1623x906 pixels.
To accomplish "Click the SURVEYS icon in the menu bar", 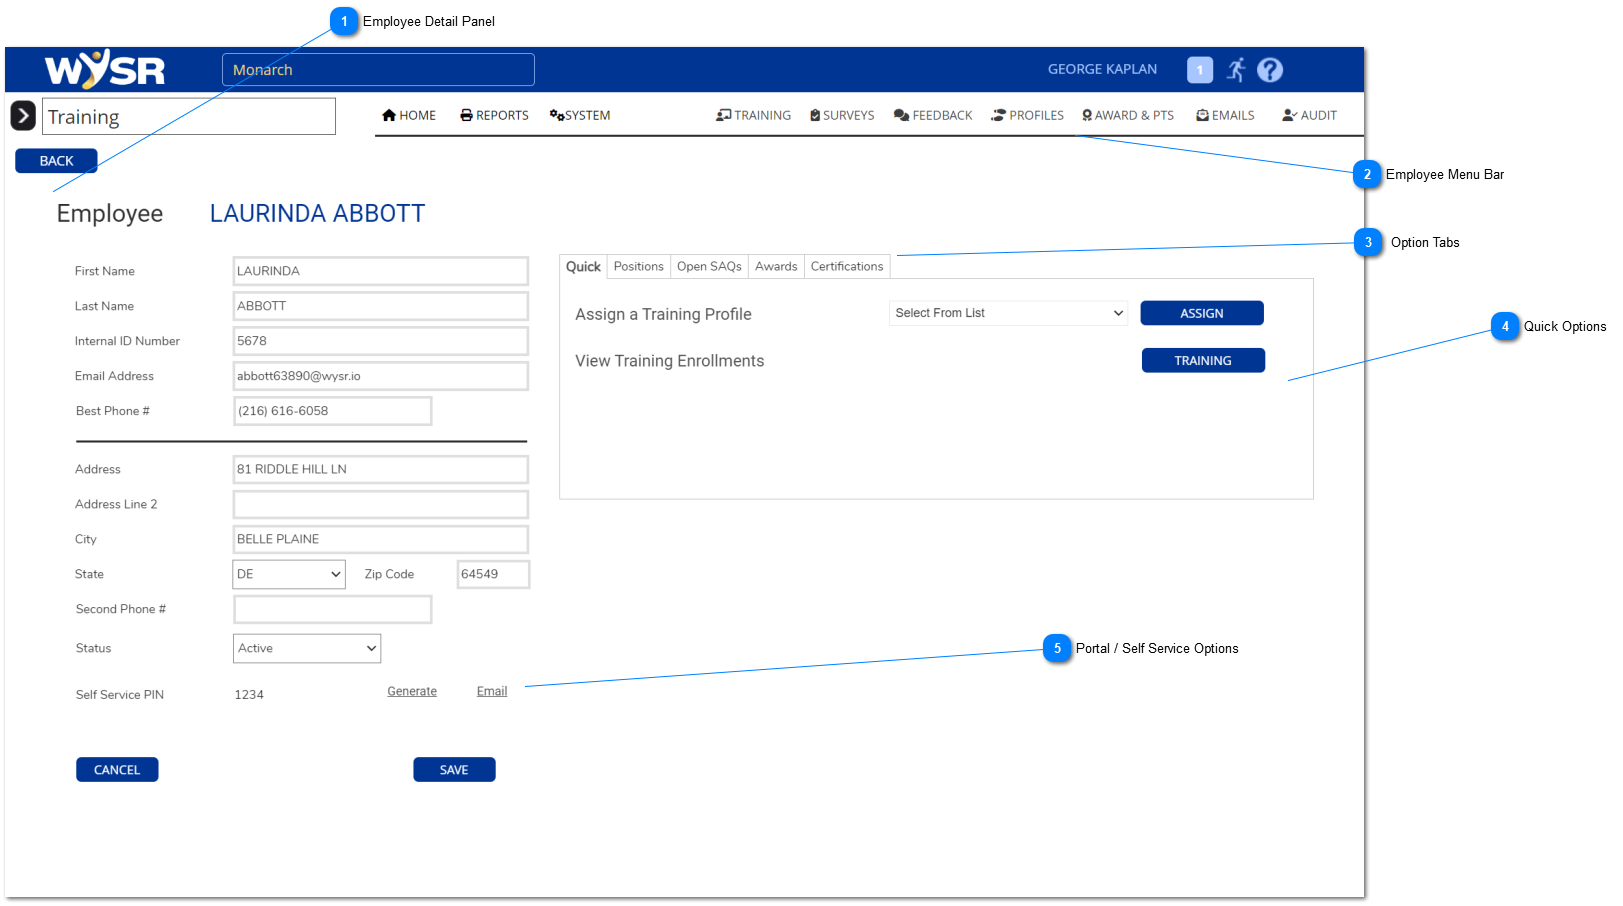I will 813,115.
